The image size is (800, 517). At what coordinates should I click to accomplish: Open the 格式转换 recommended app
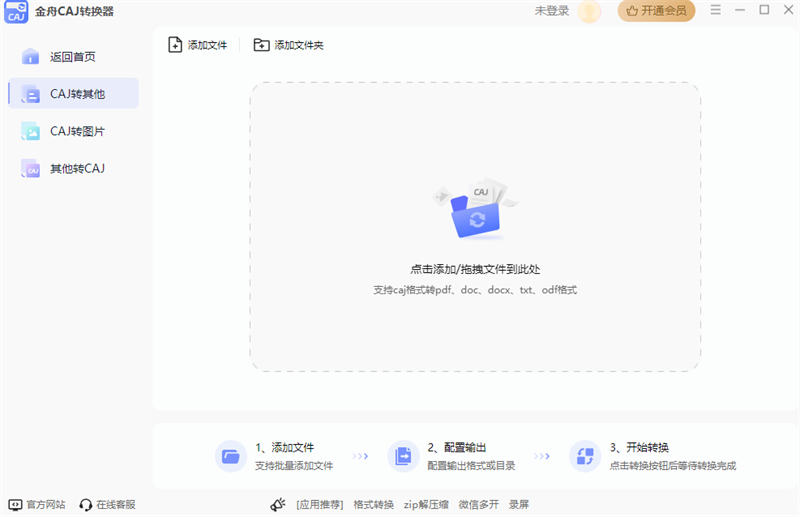pyautogui.click(x=373, y=505)
